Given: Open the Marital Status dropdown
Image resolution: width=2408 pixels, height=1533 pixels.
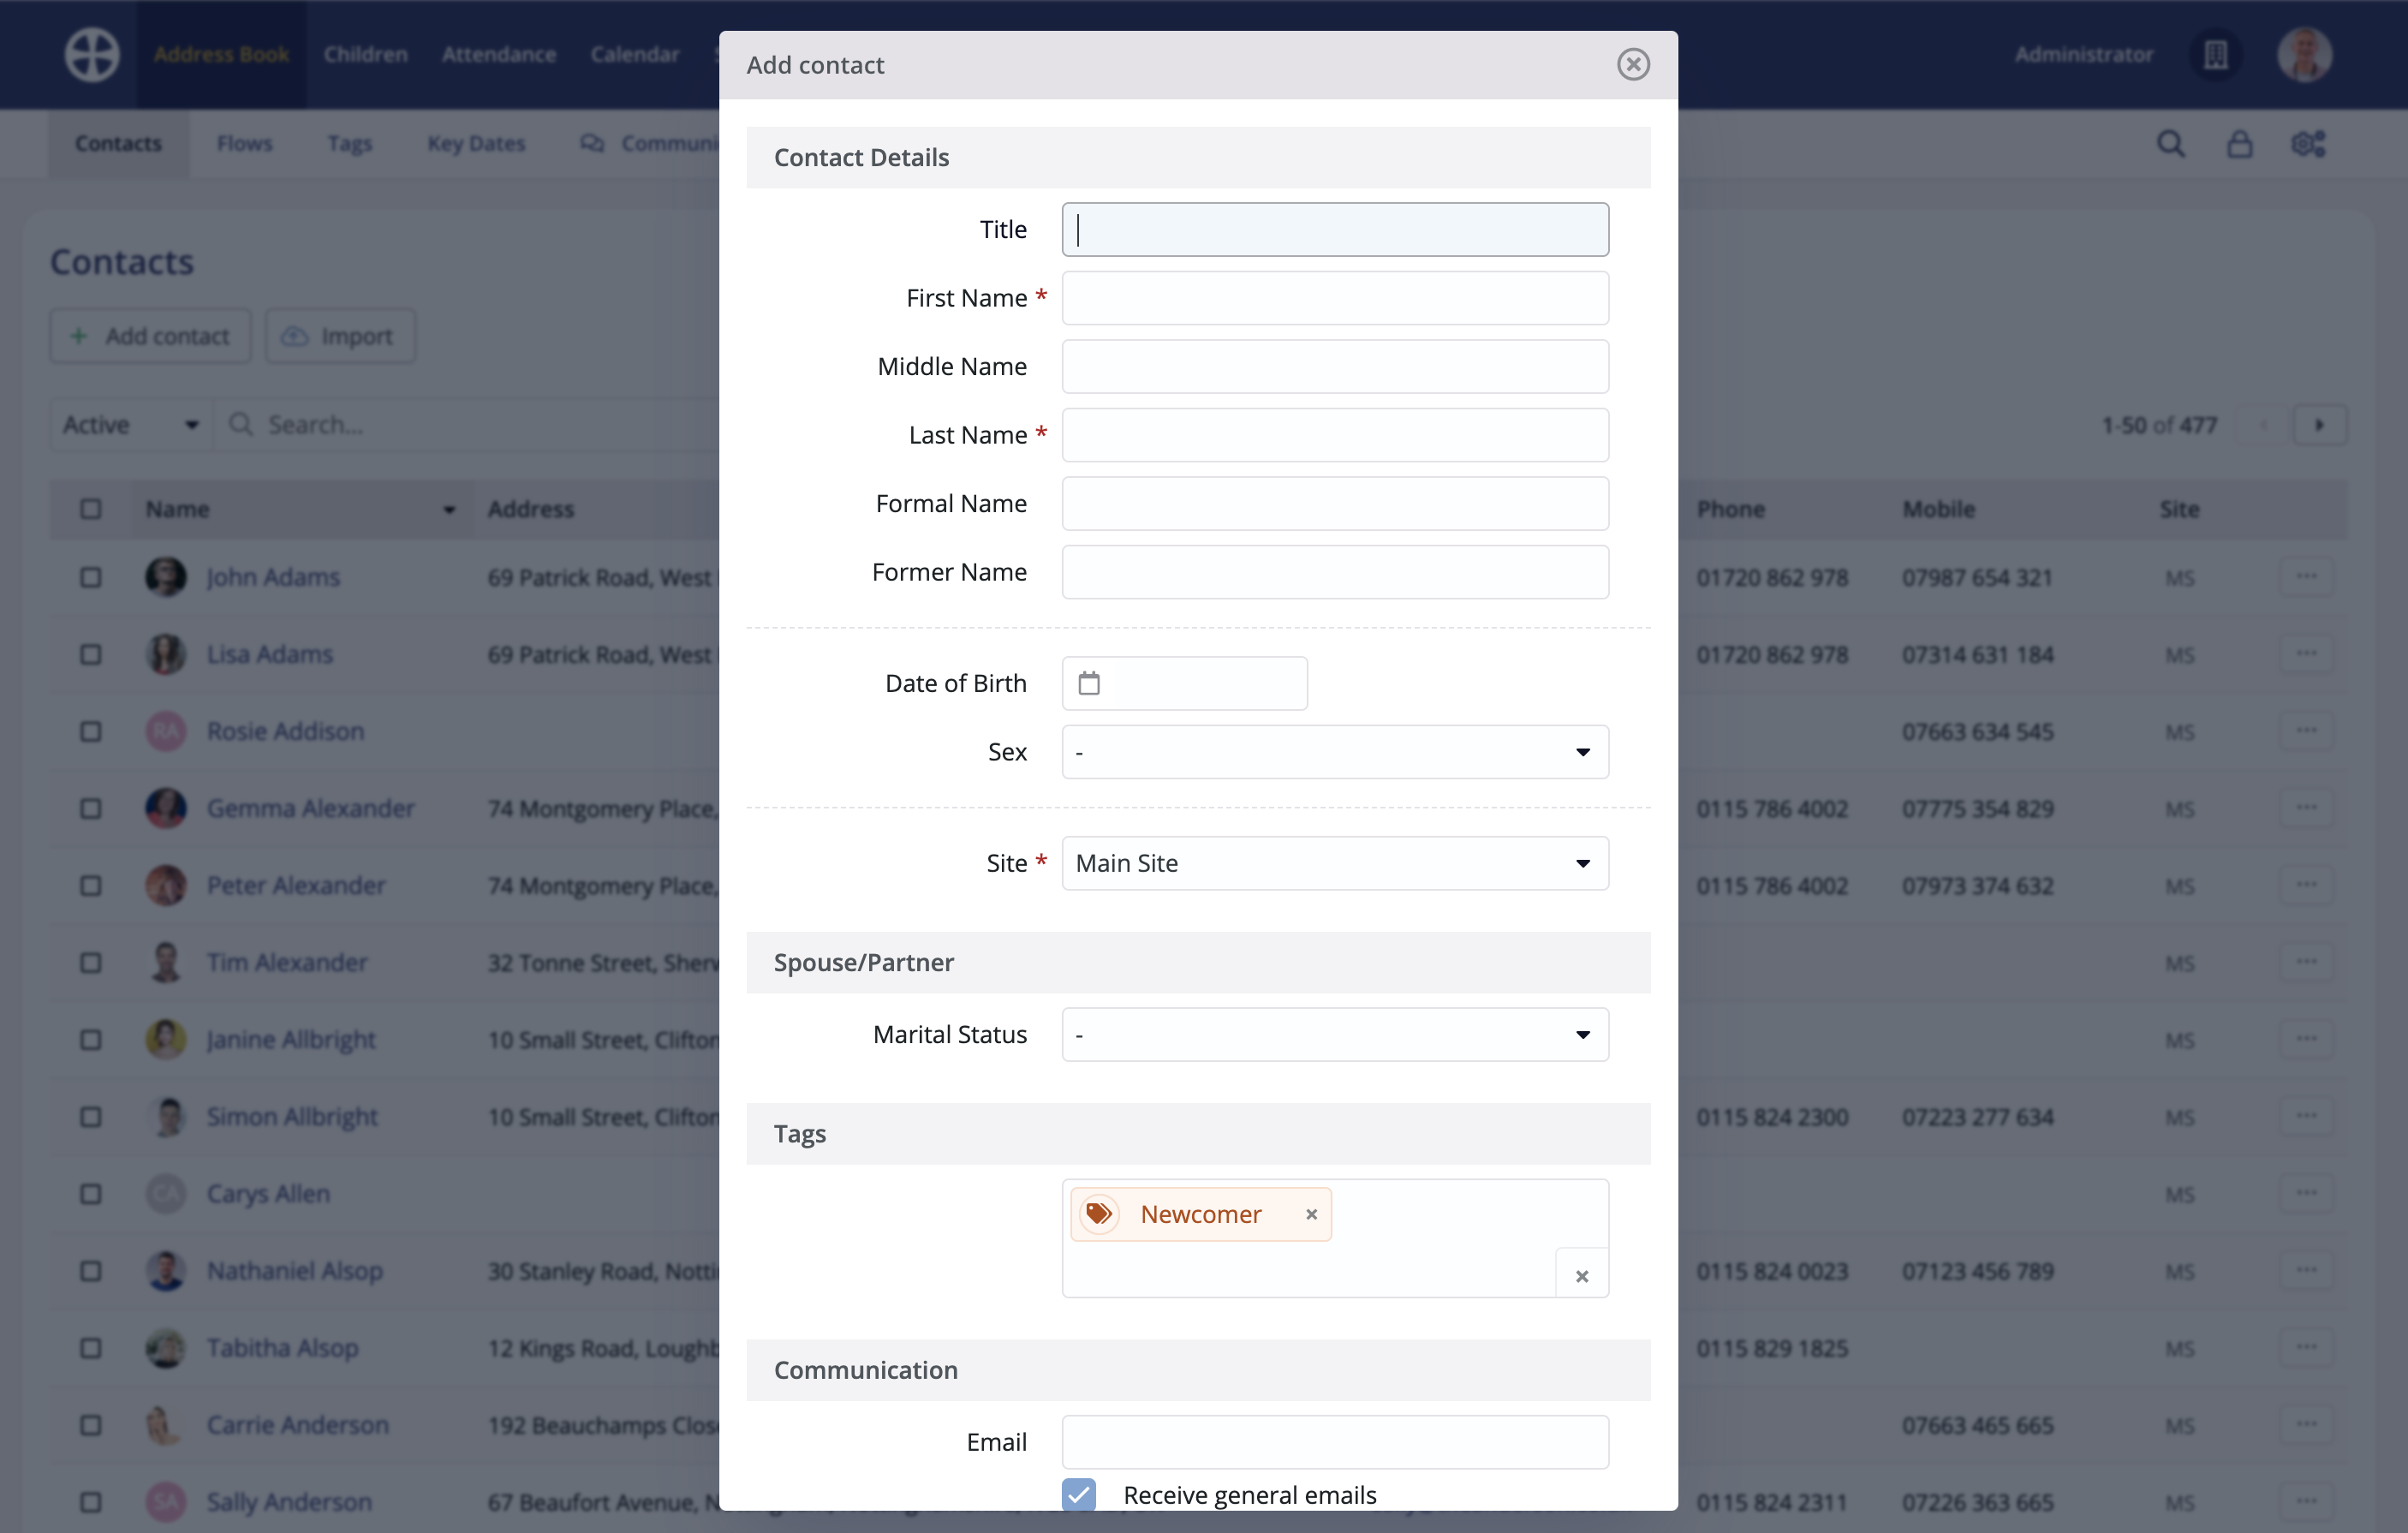Looking at the screenshot, I should pyautogui.click(x=1334, y=1034).
